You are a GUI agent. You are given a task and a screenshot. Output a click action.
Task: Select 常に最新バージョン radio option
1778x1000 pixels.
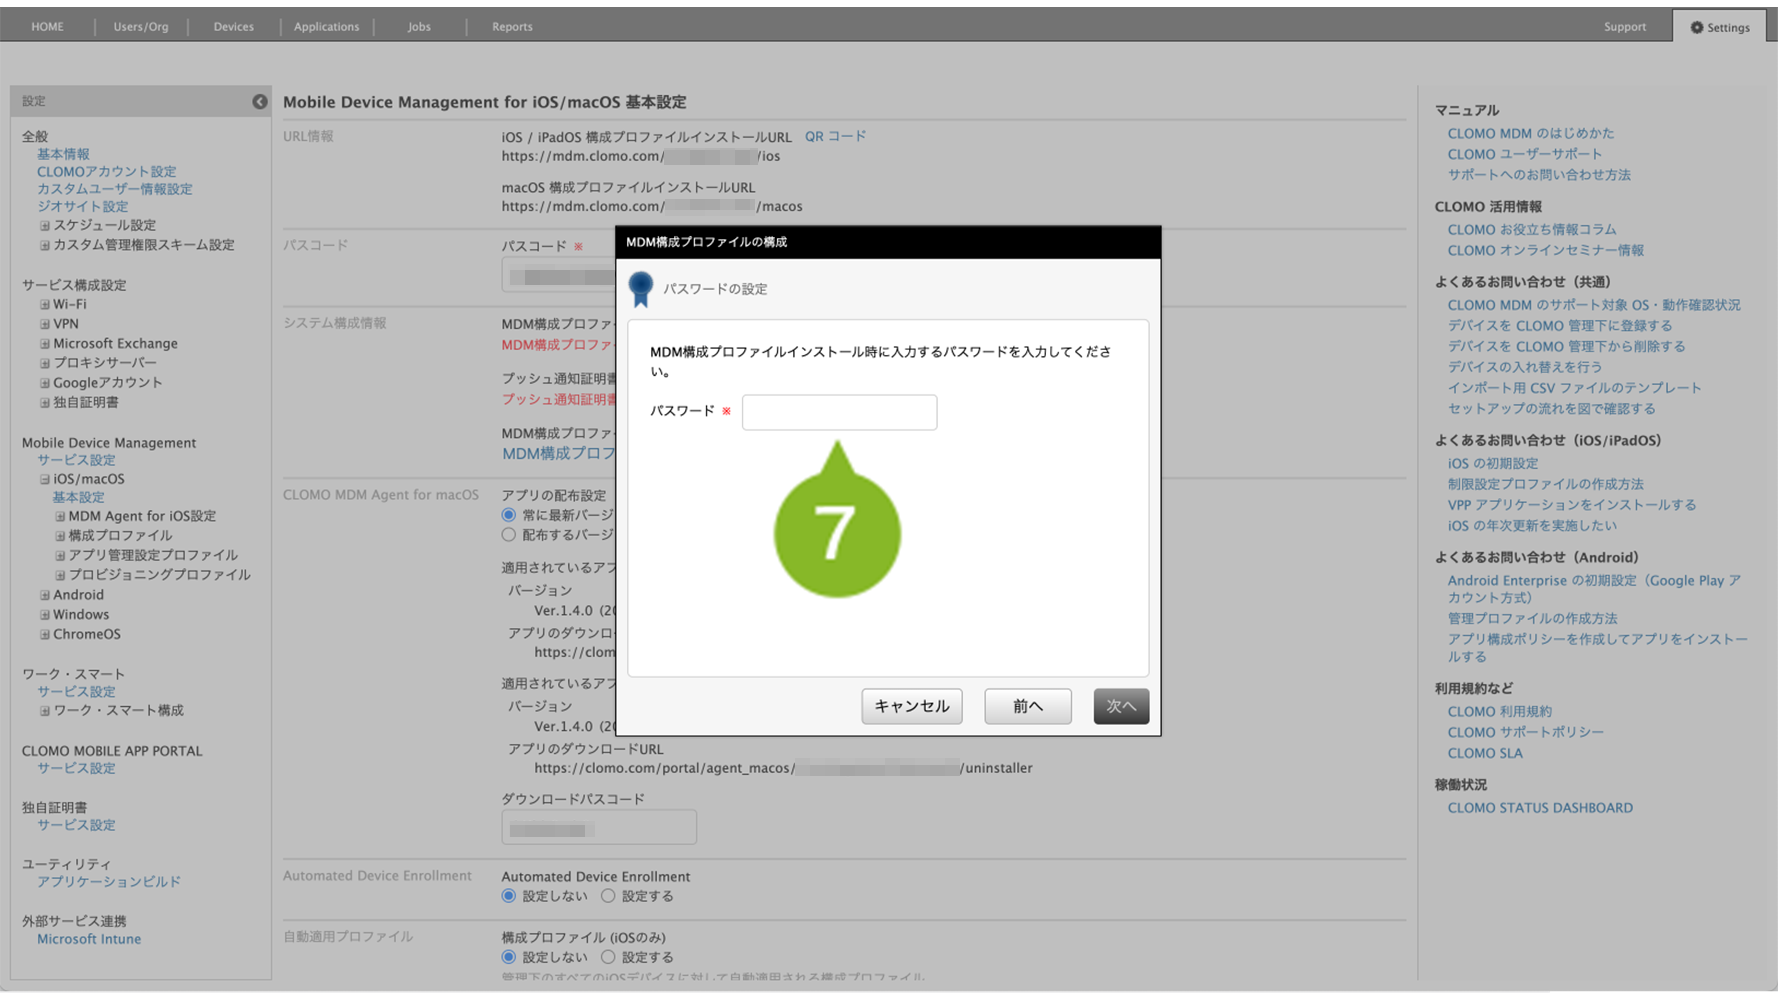coord(509,515)
